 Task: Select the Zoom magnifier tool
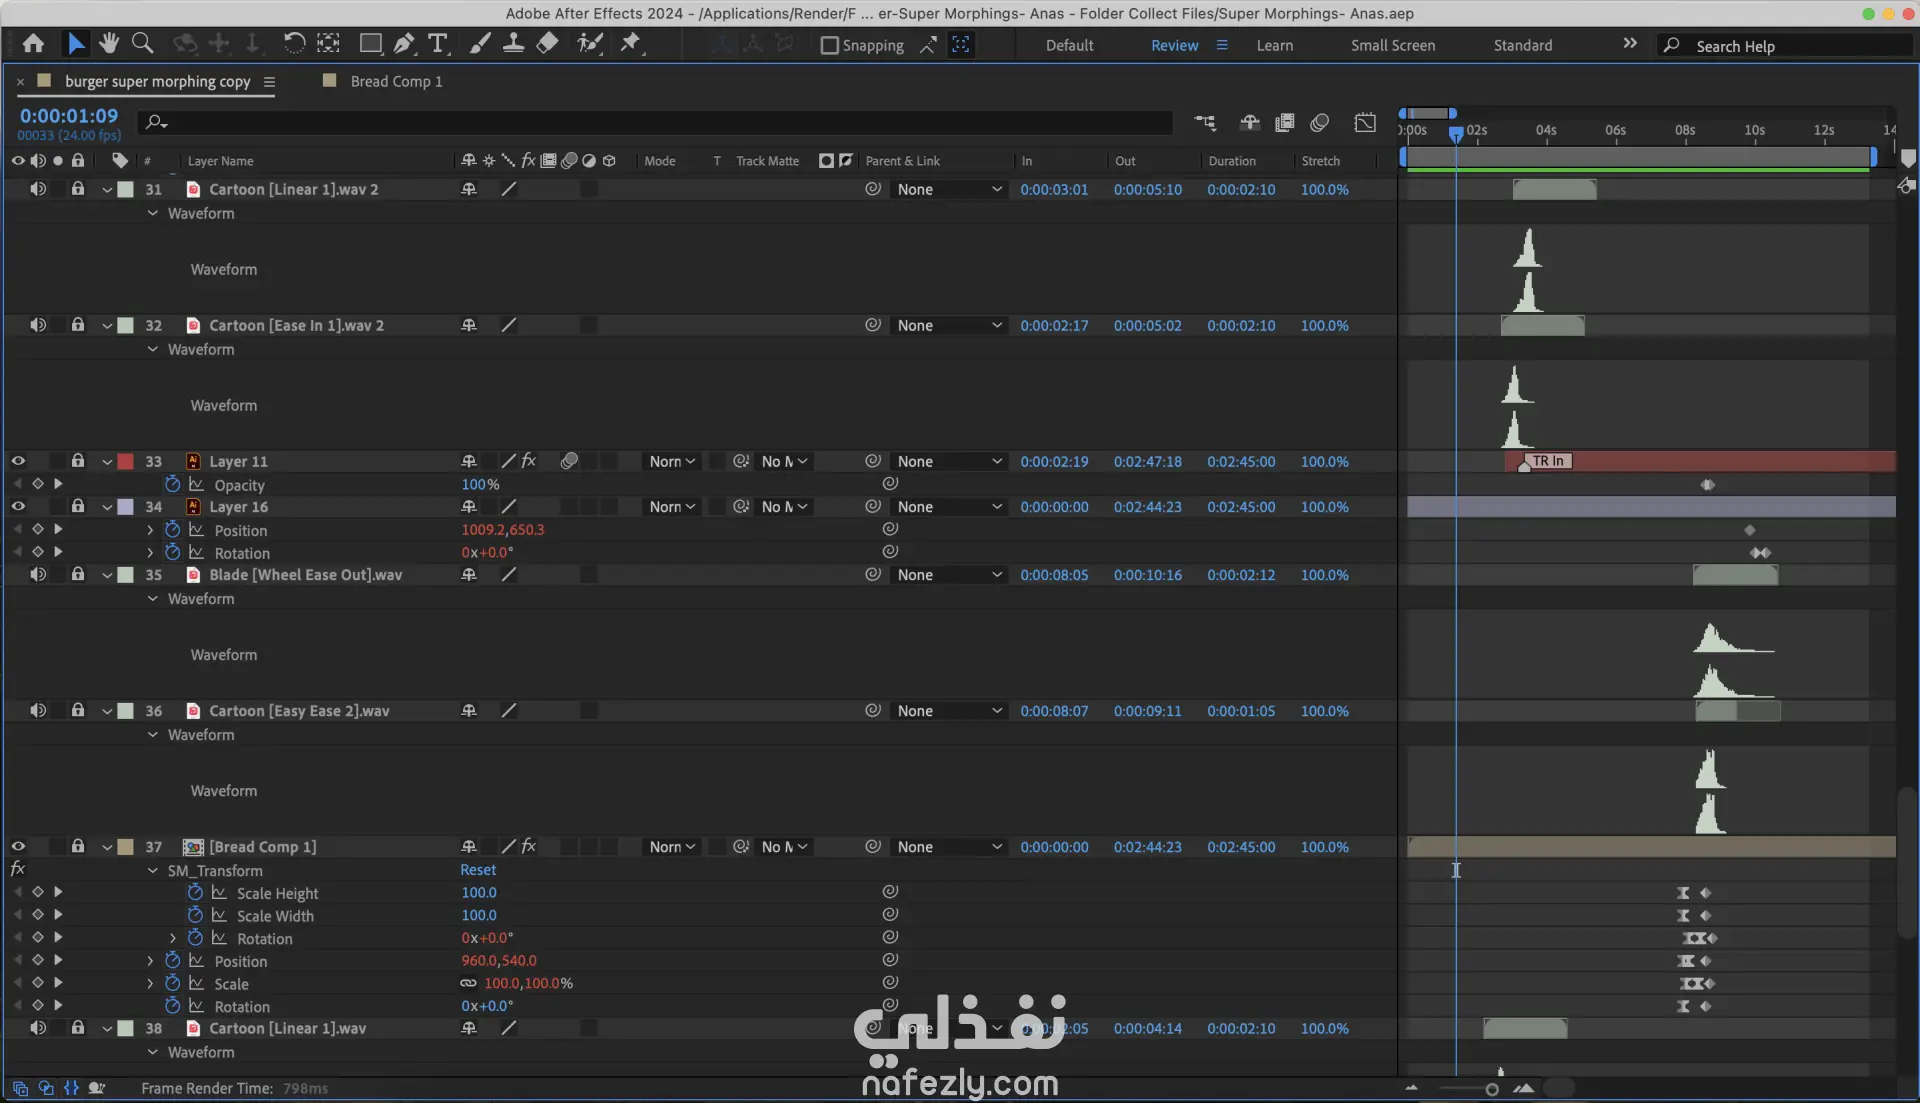pyautogui.click(x=142, y=43)
